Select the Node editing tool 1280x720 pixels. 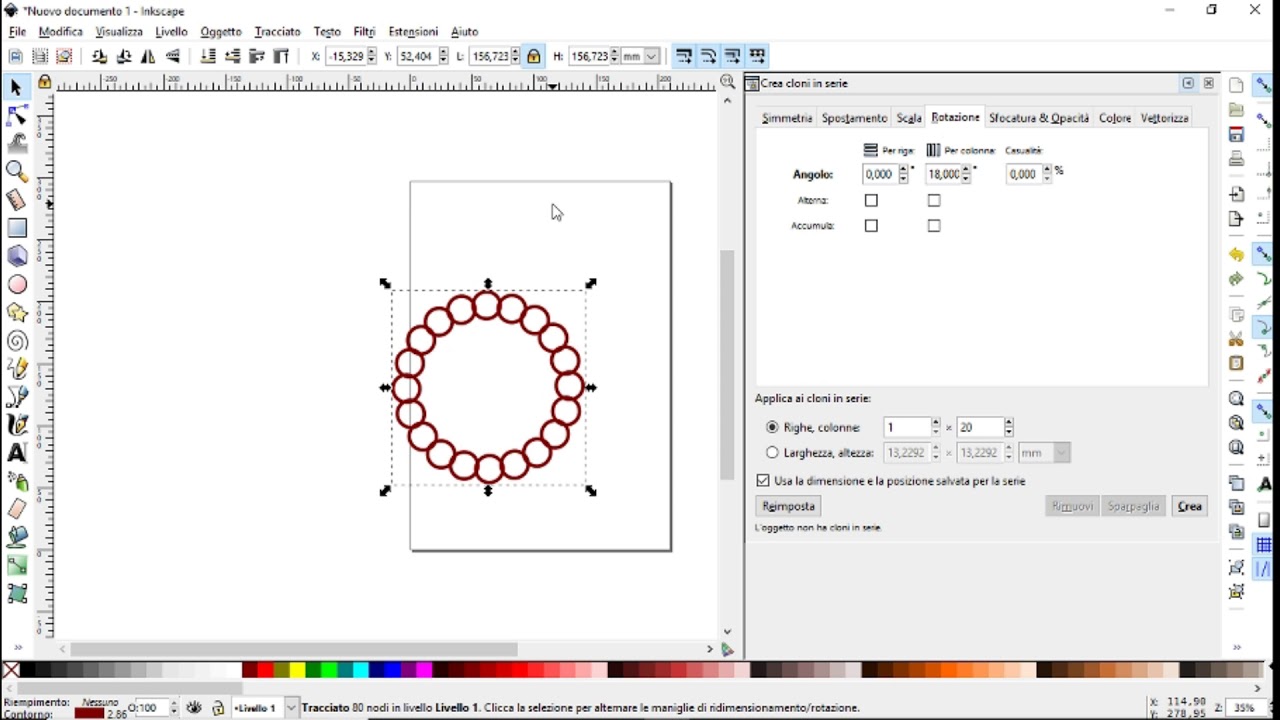click(16, 116)
